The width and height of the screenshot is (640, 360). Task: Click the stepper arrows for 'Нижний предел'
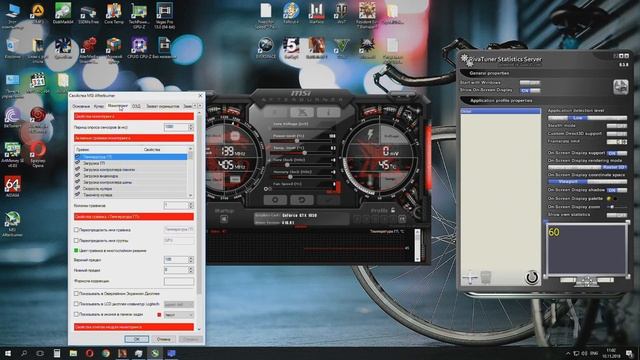191,270
